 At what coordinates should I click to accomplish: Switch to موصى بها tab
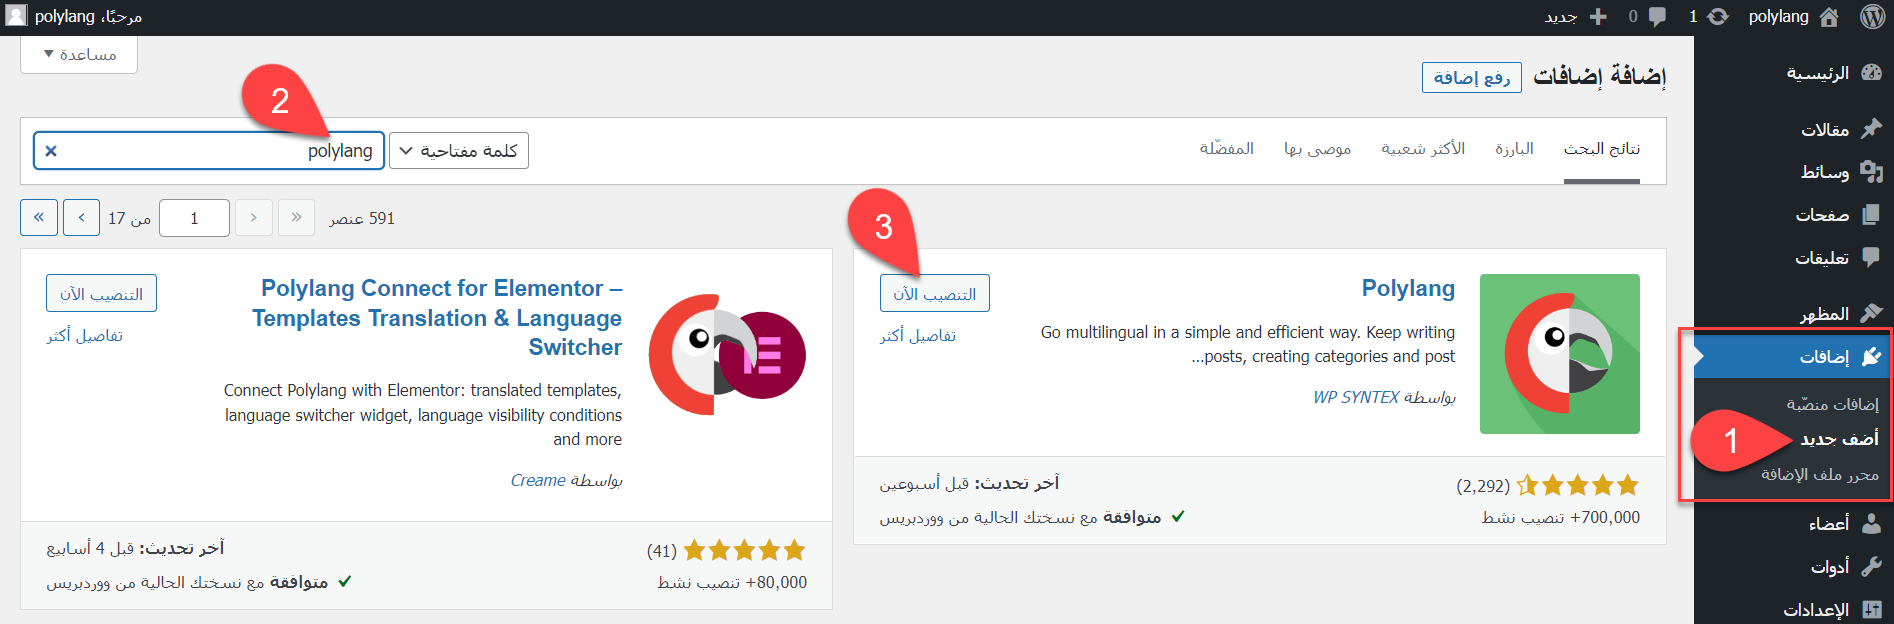(1317, 149)
